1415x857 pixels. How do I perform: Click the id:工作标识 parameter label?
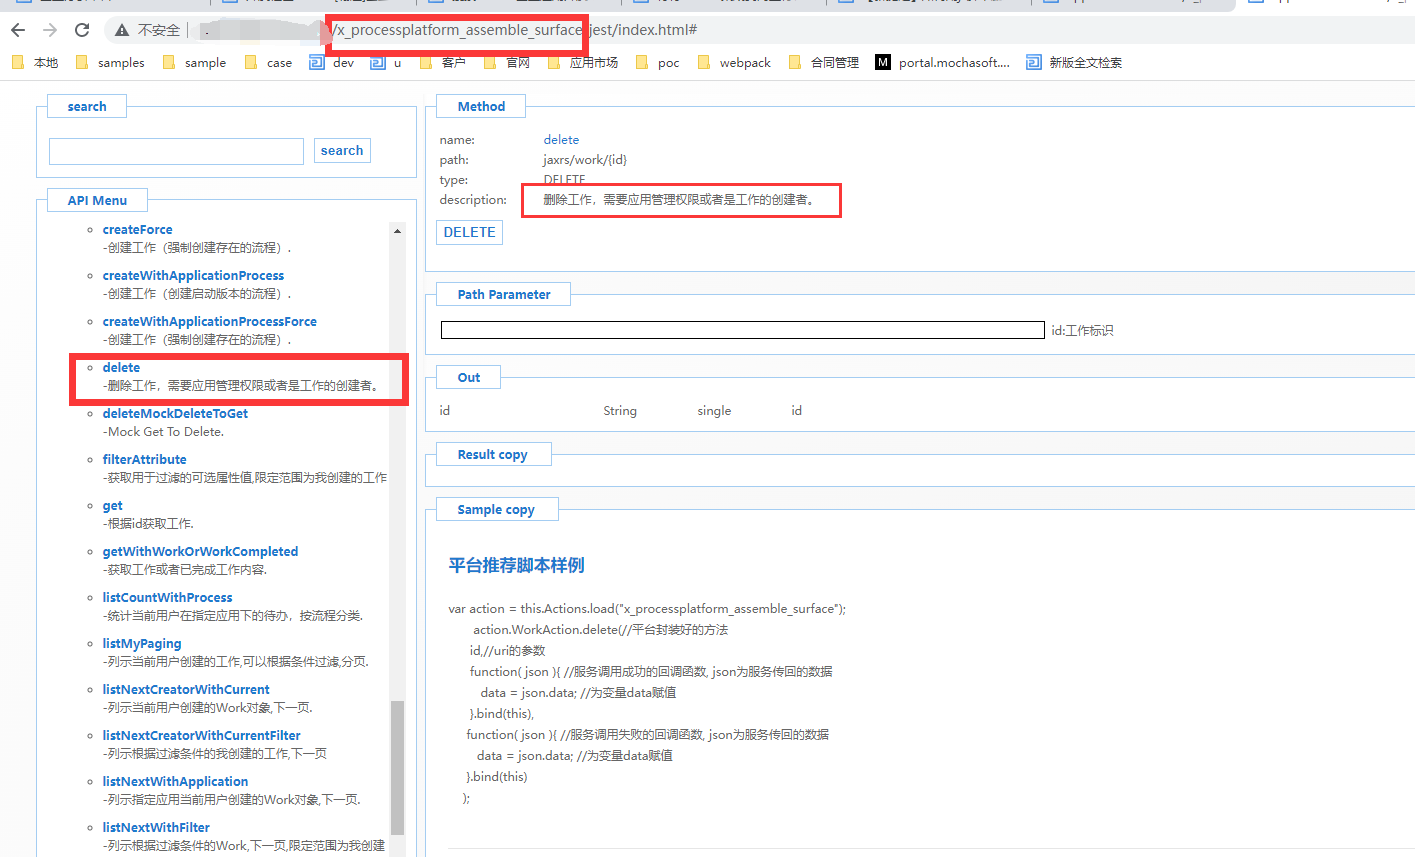point(1082,330)
